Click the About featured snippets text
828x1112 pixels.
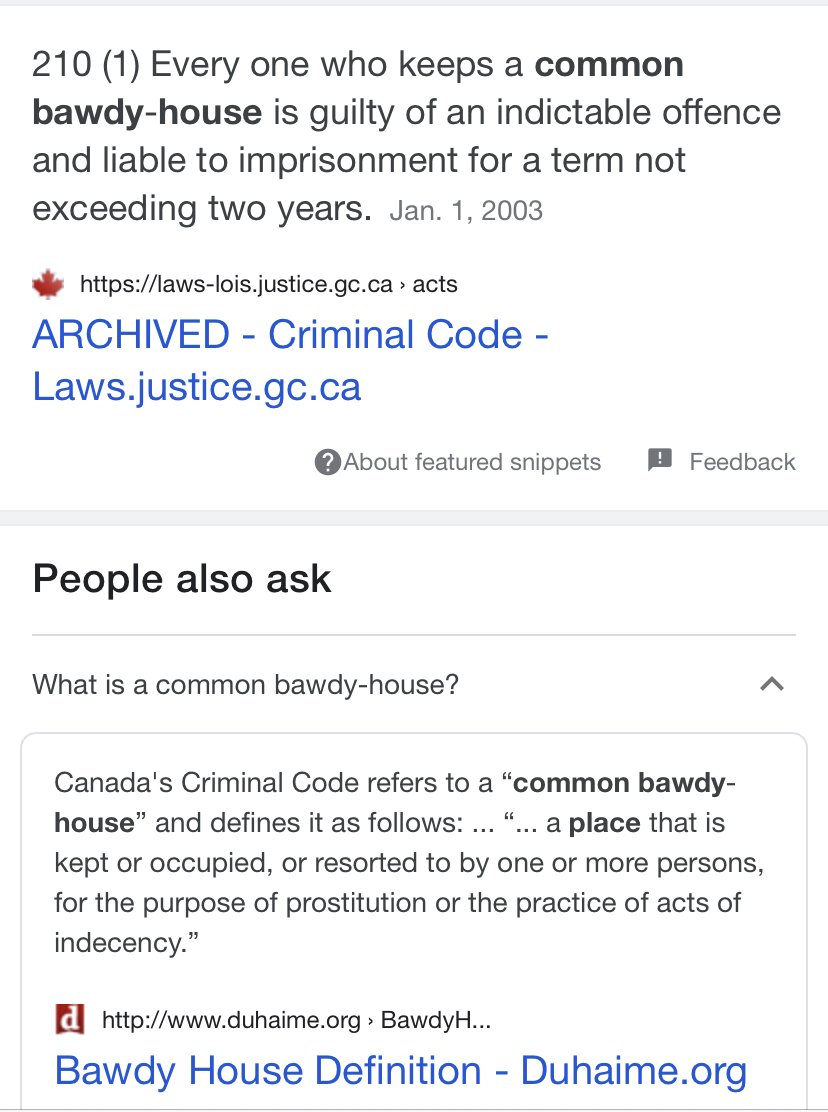pyautogui.click(x=472, y=462)
